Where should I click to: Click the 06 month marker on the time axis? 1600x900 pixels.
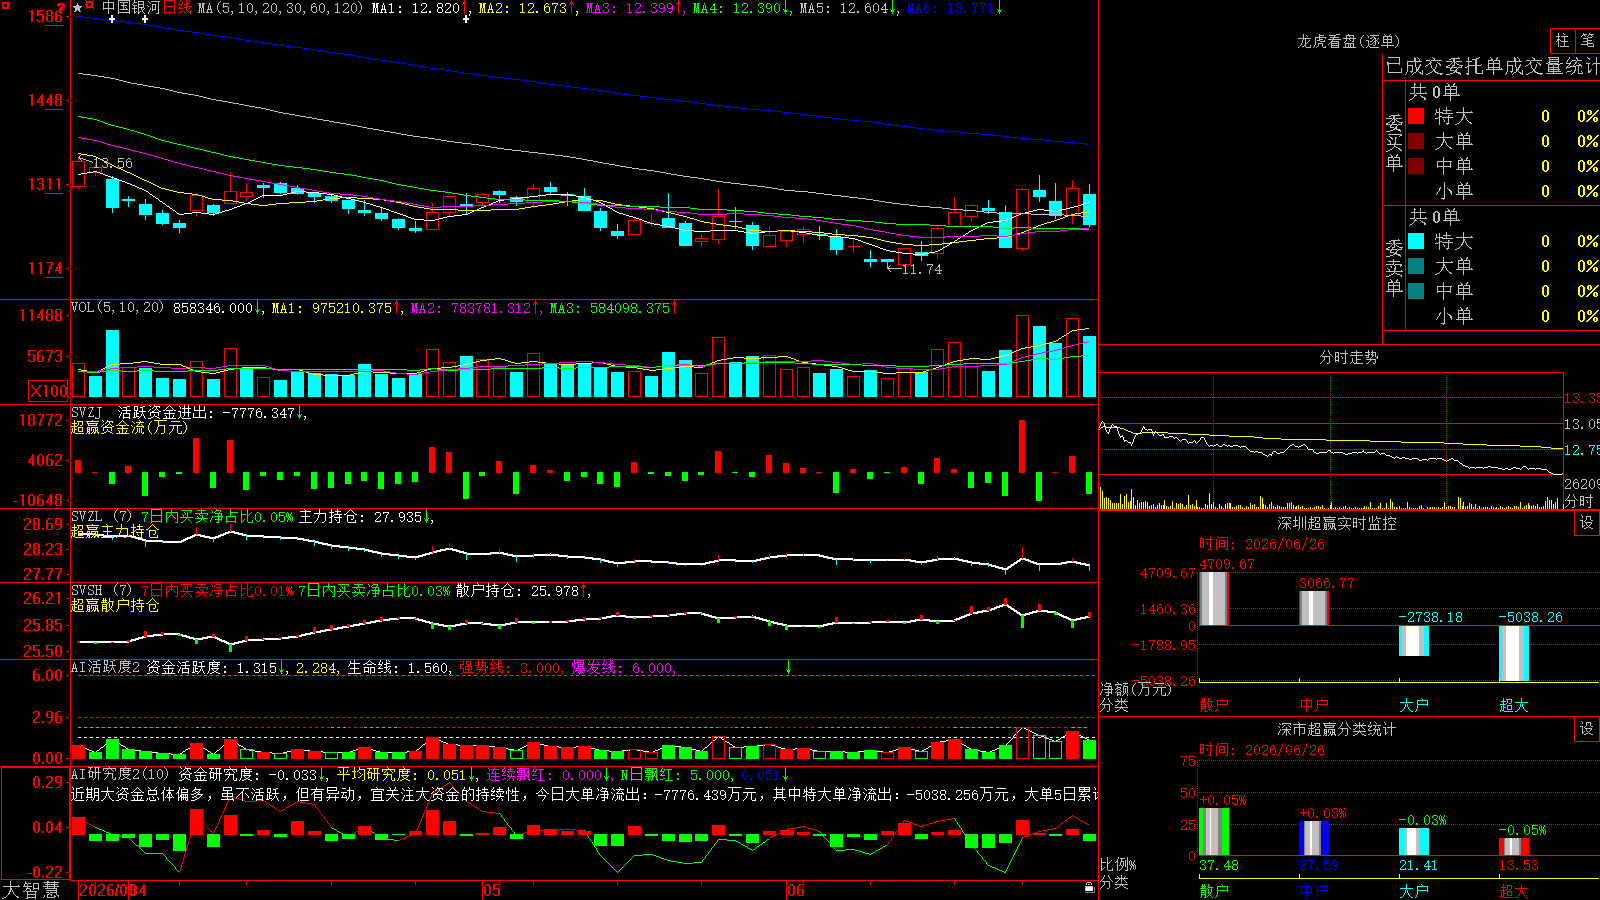coord(795,890)
